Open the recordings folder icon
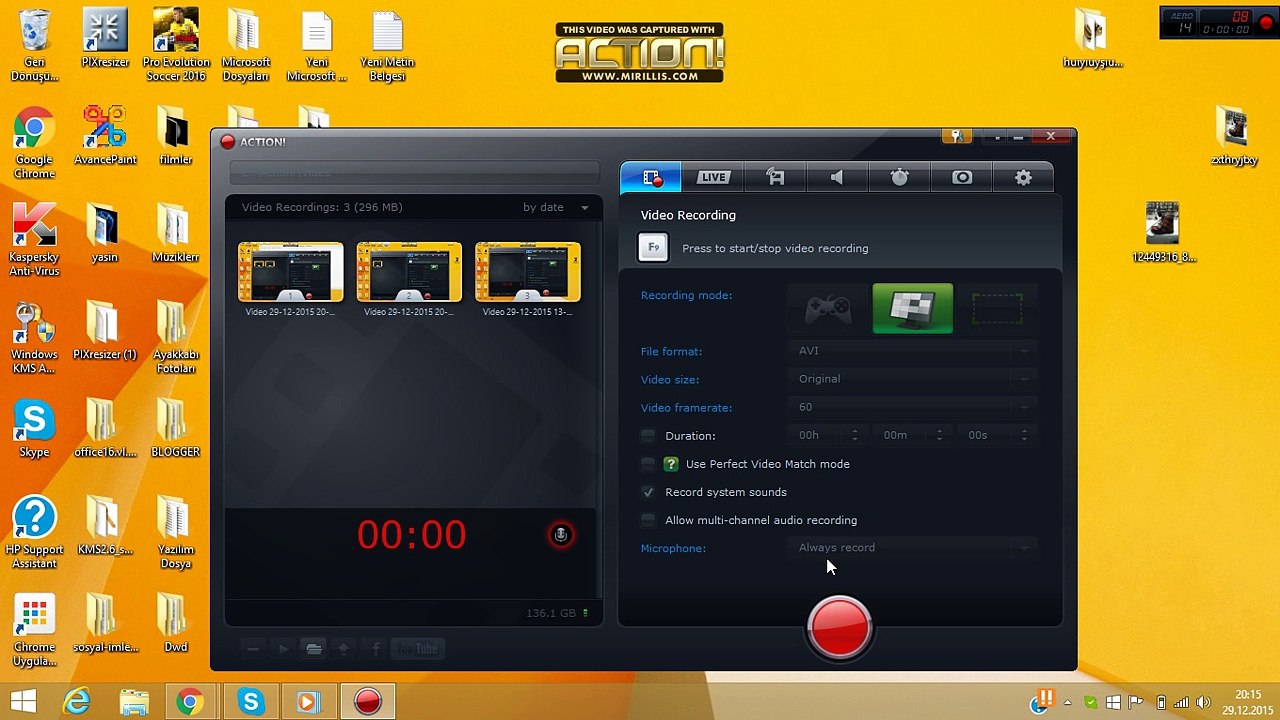This screenshot has width=1280, height=720. pyautogui.click(x=314, y=649)
